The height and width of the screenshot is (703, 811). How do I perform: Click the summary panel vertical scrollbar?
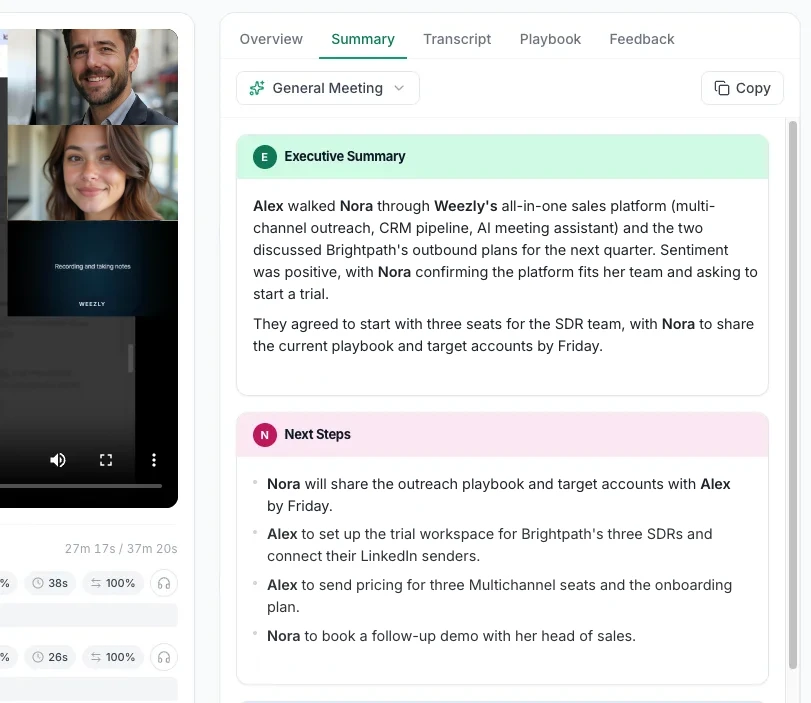pyautogui.click(x=792, y=395)
